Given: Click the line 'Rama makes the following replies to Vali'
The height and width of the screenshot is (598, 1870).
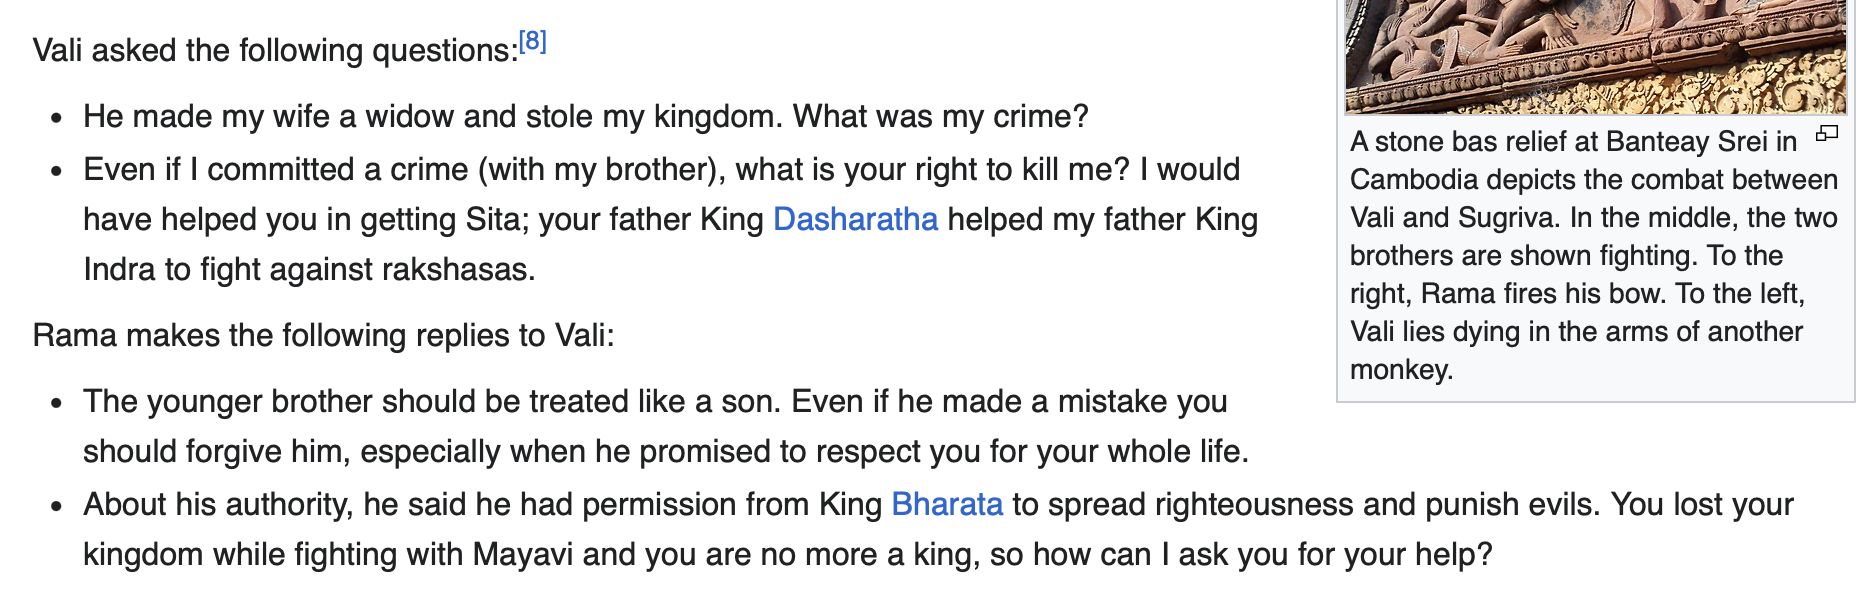Looking at the screenshot, I should pos(323,335).
